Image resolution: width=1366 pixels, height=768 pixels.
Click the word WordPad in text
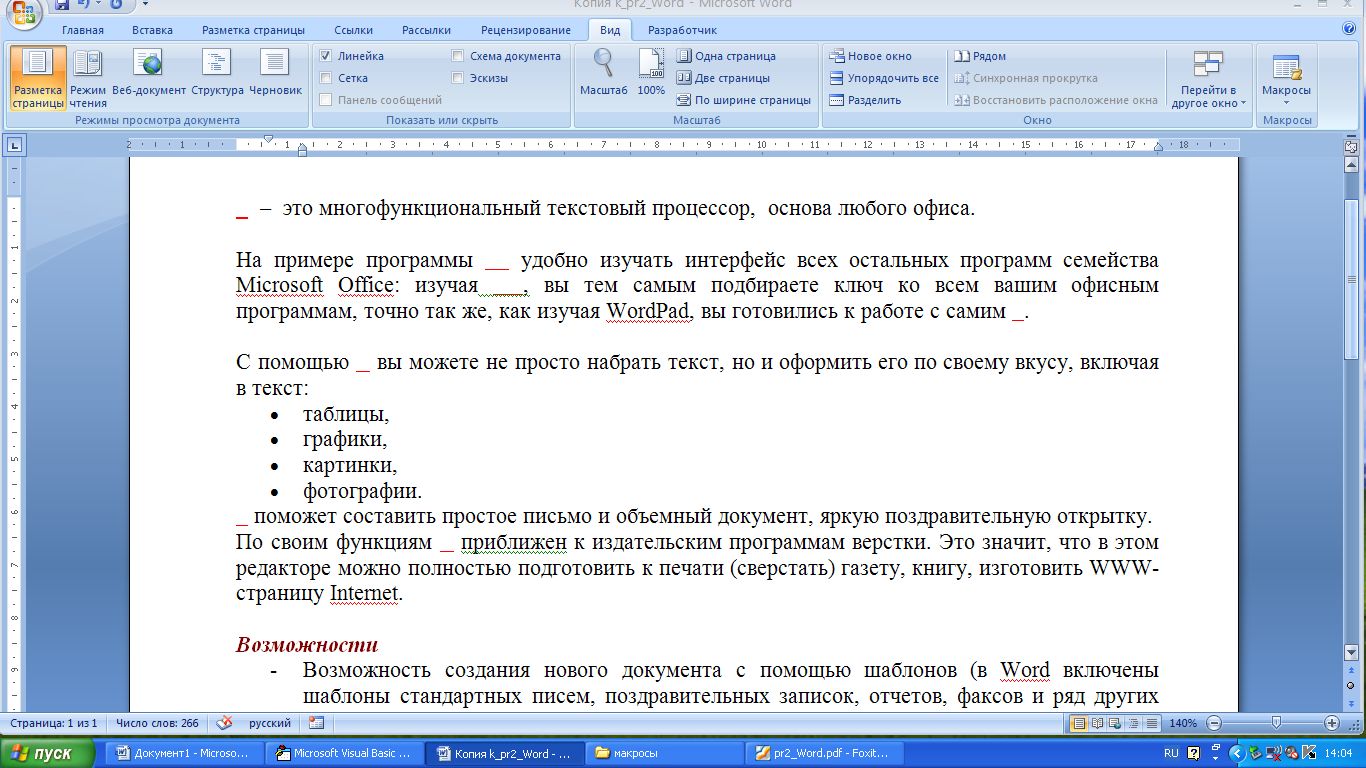648,311
